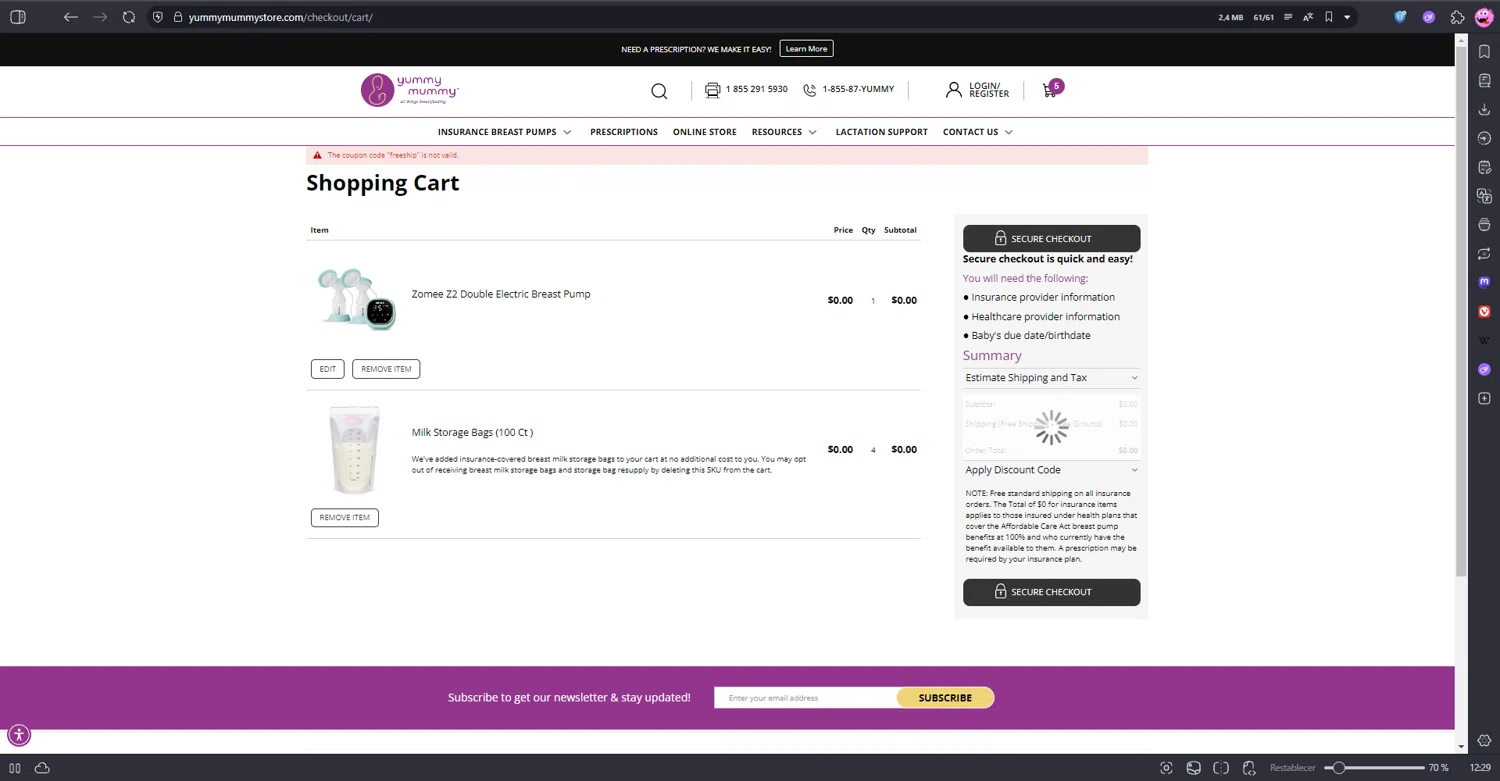Toggle page actions icon in status bar
The width and height of the screenshot is (1500, 781).
pos(1249,768)
